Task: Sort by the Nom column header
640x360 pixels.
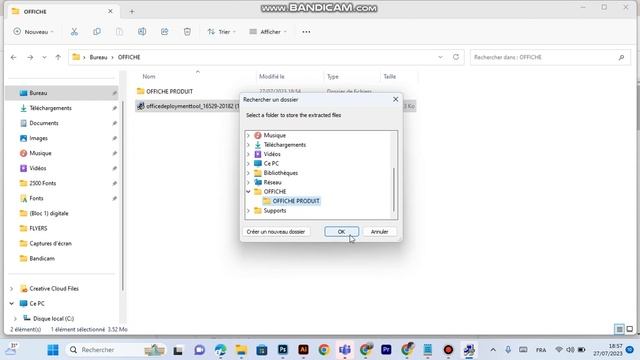Action: pos(149,76)
